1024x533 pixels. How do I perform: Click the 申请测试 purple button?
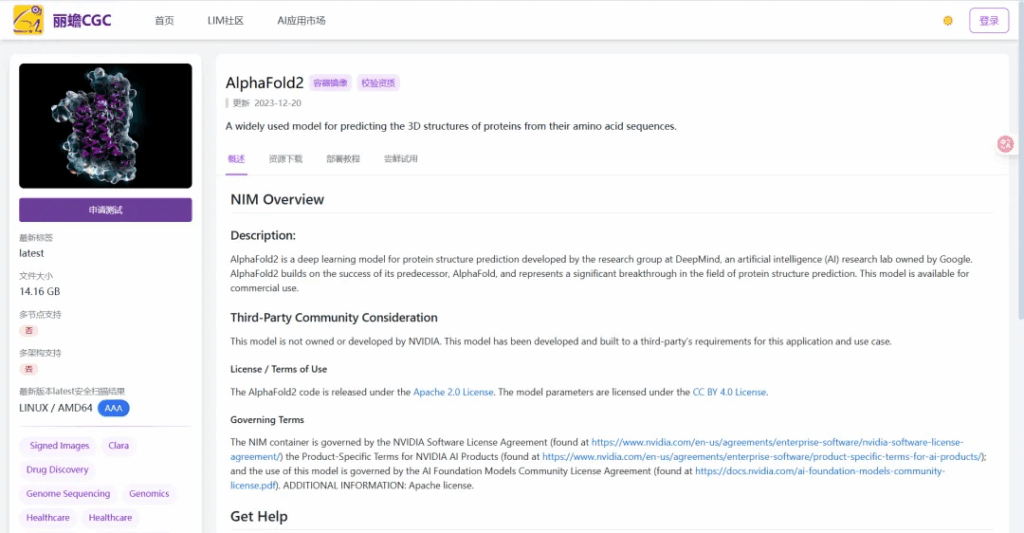105,210
